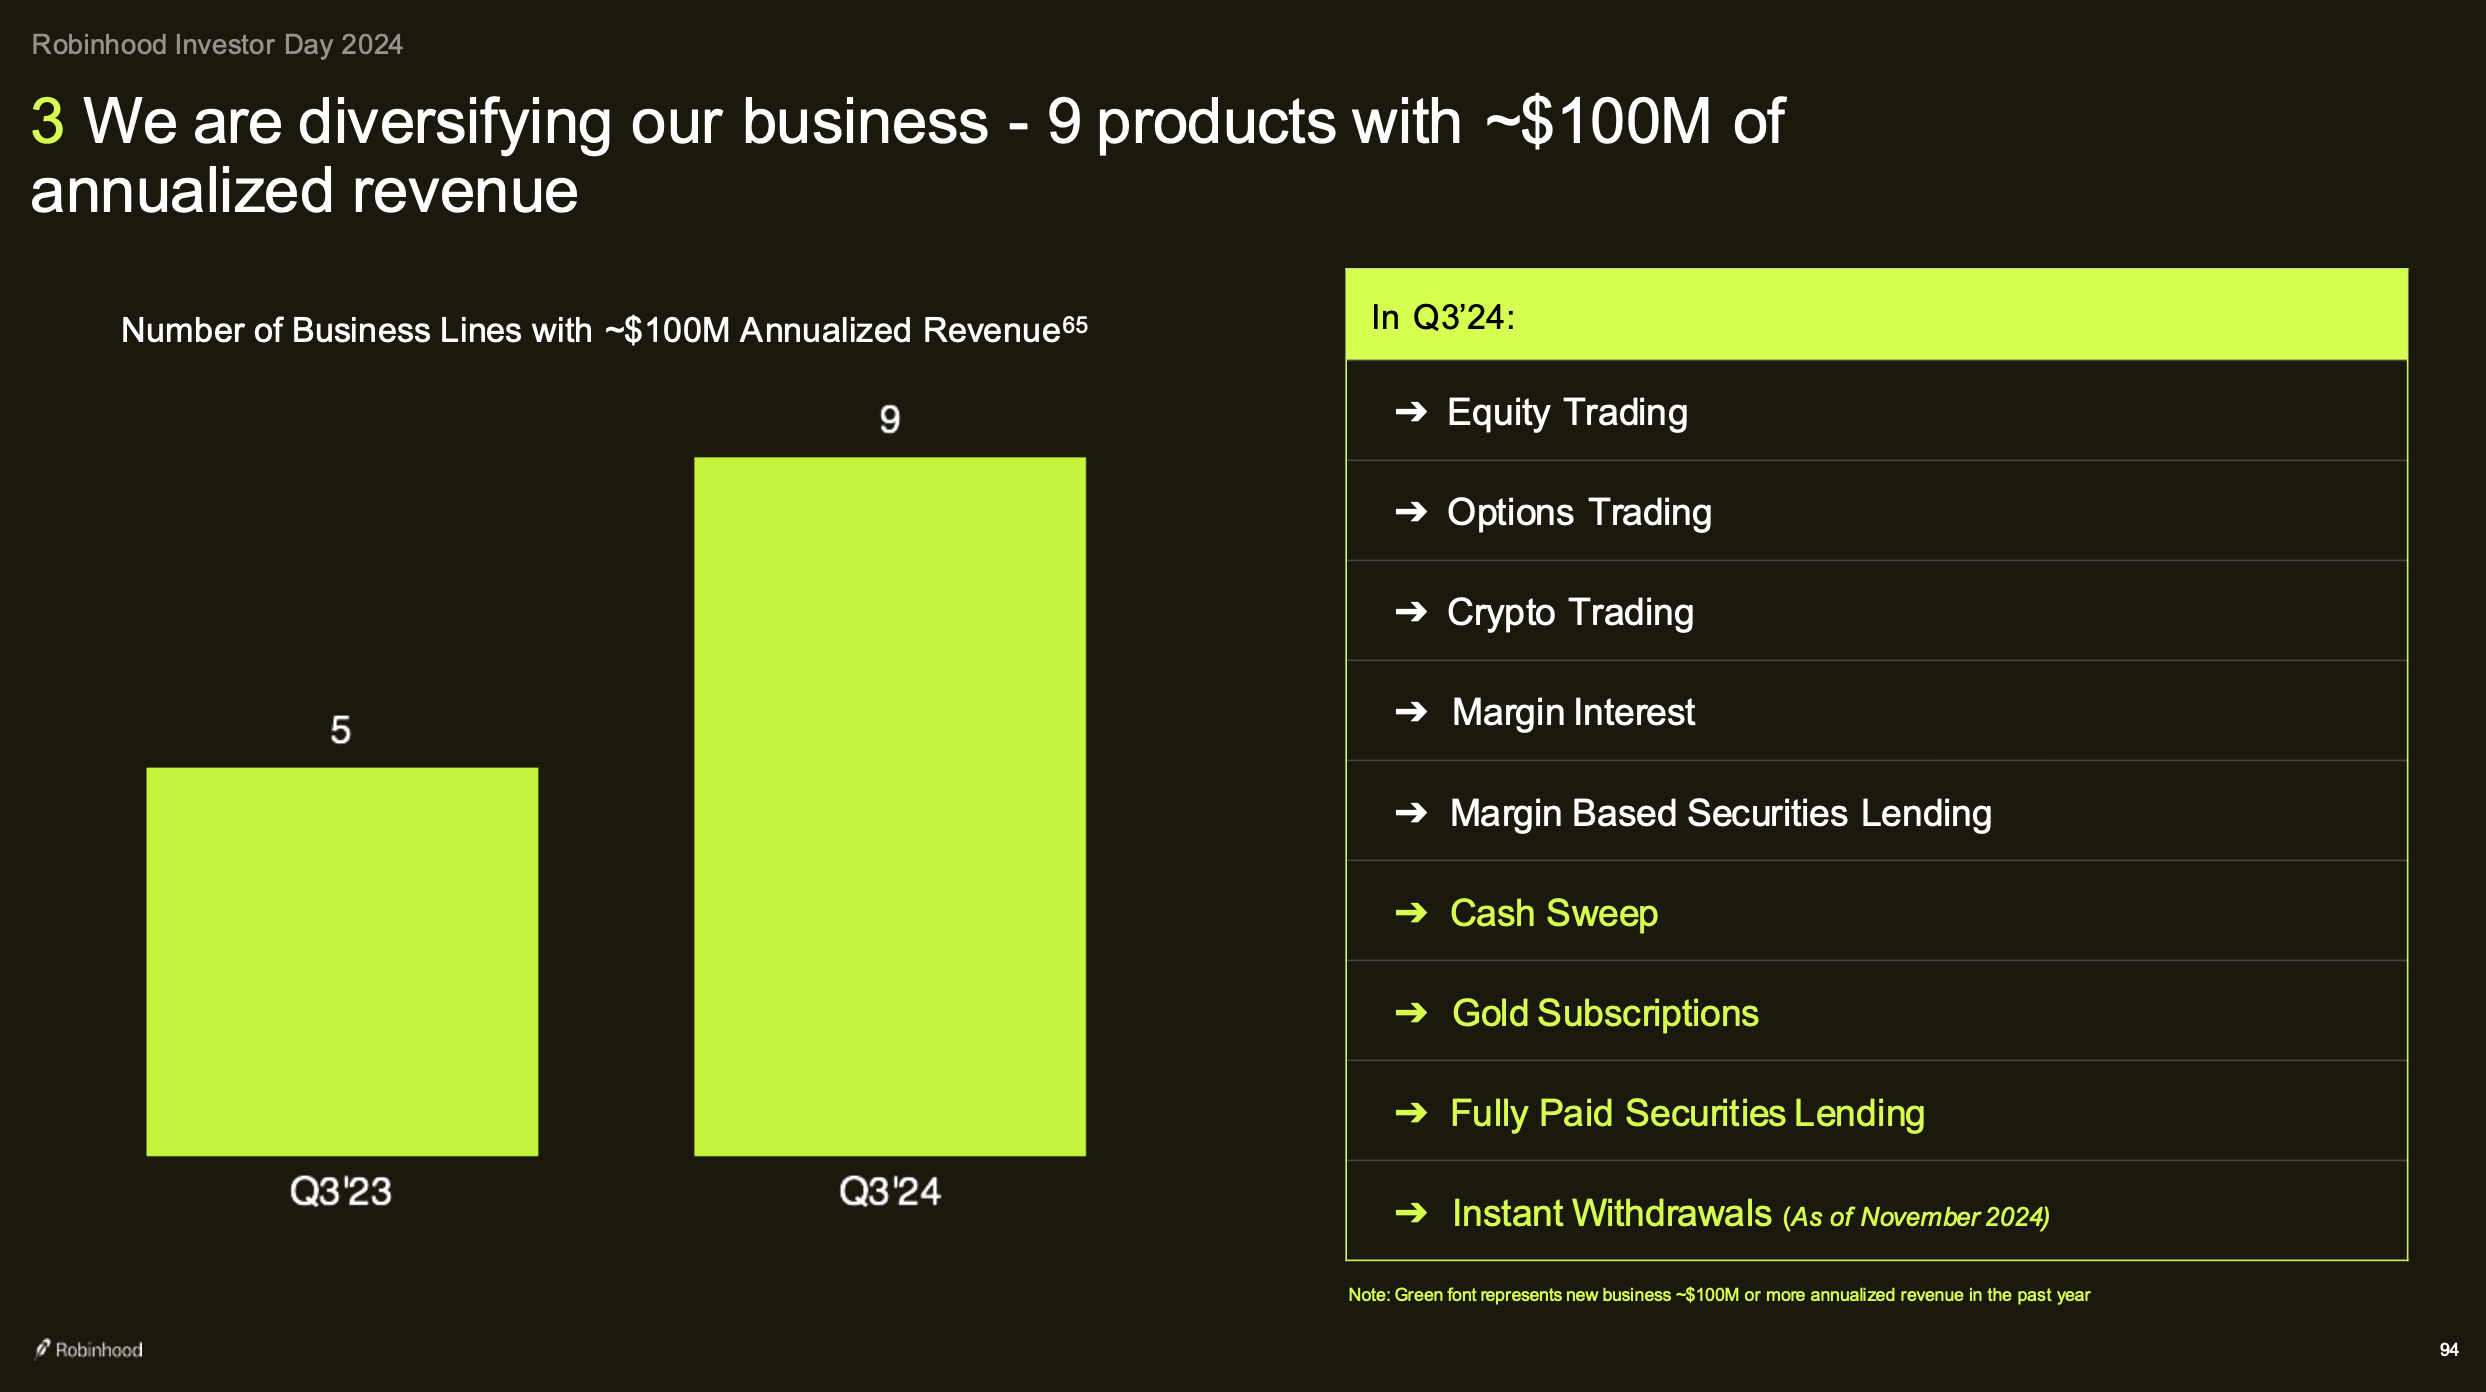Click the arrow icon beside Equity Trading
The image size is (2486, 1392).
click(x=1411, y=411)
